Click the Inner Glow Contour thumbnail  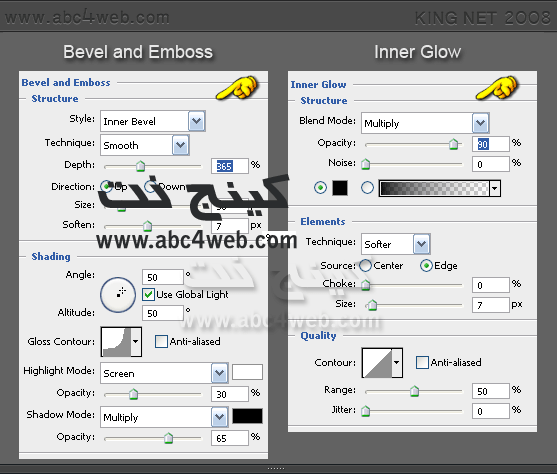point(377,363)
